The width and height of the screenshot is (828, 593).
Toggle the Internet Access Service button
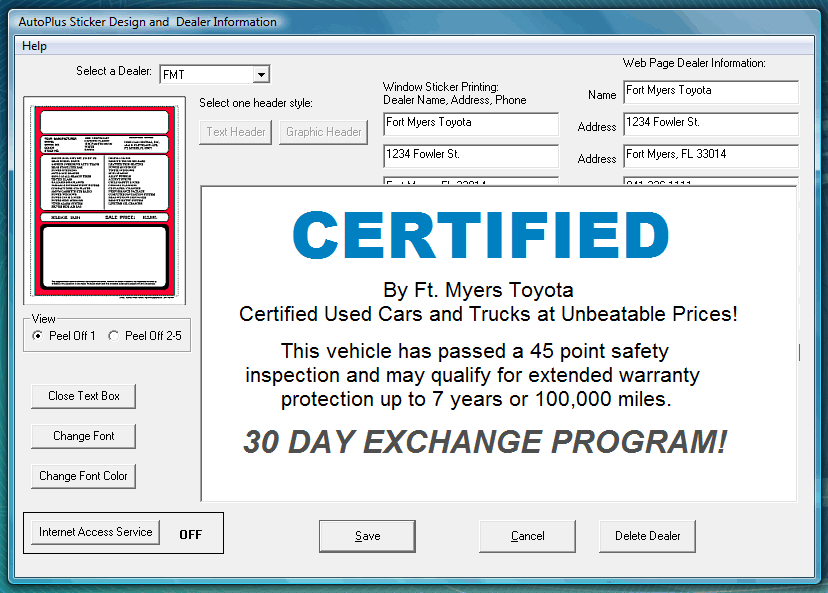pyautogui.click(x=96, y=532)
